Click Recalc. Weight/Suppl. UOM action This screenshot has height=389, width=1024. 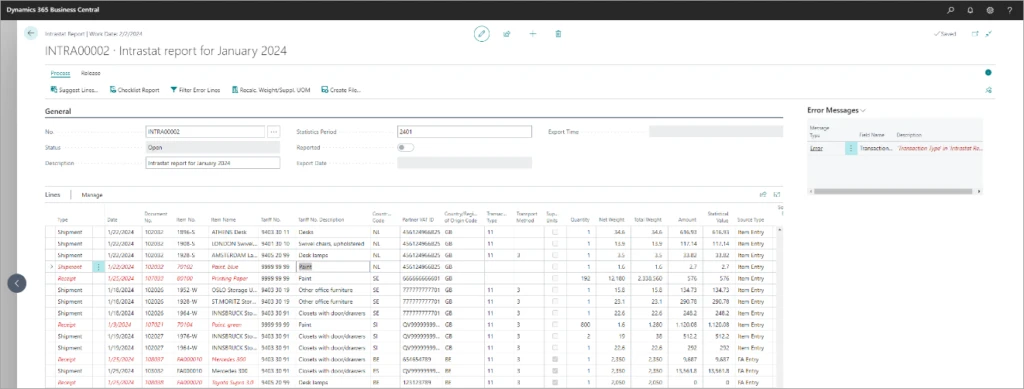[x=270, y=90]
